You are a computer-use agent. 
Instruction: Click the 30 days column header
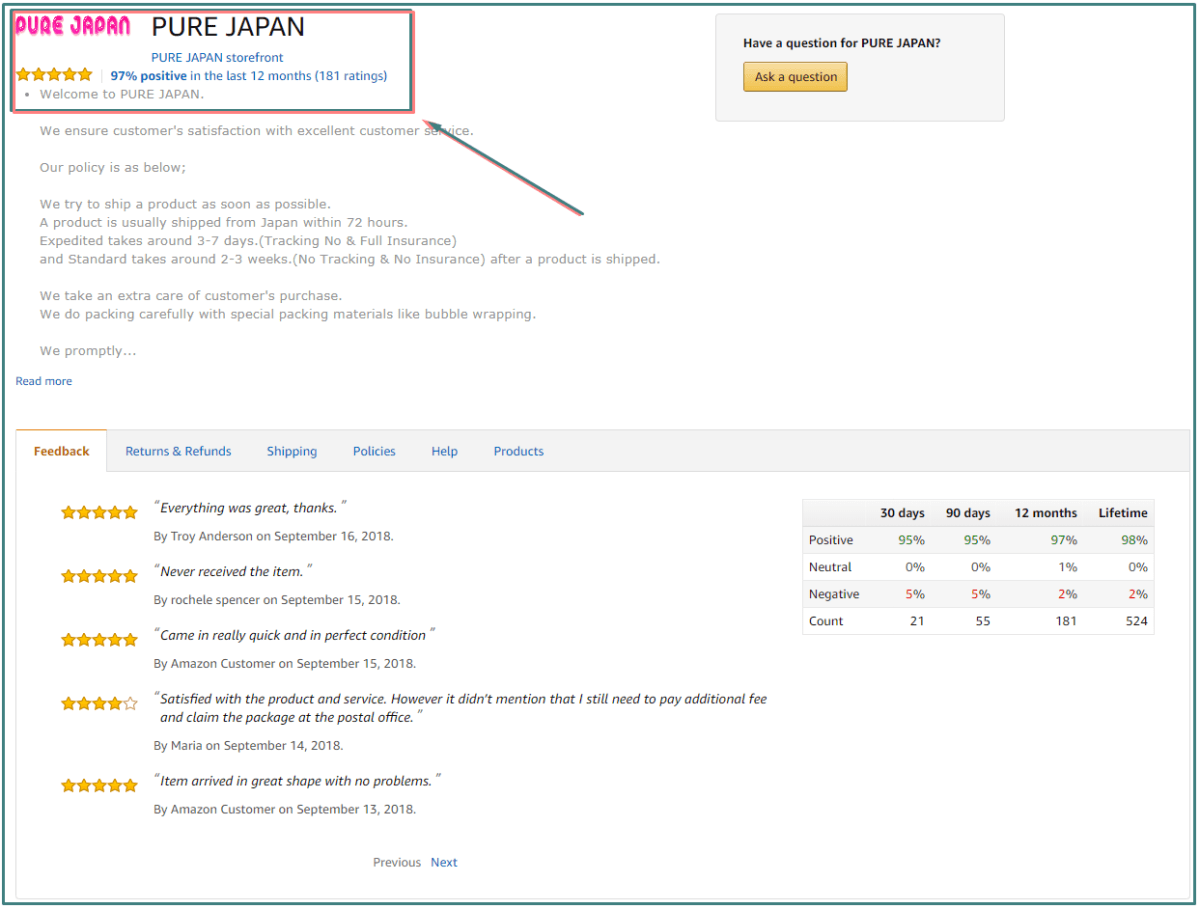click(902, 513)
